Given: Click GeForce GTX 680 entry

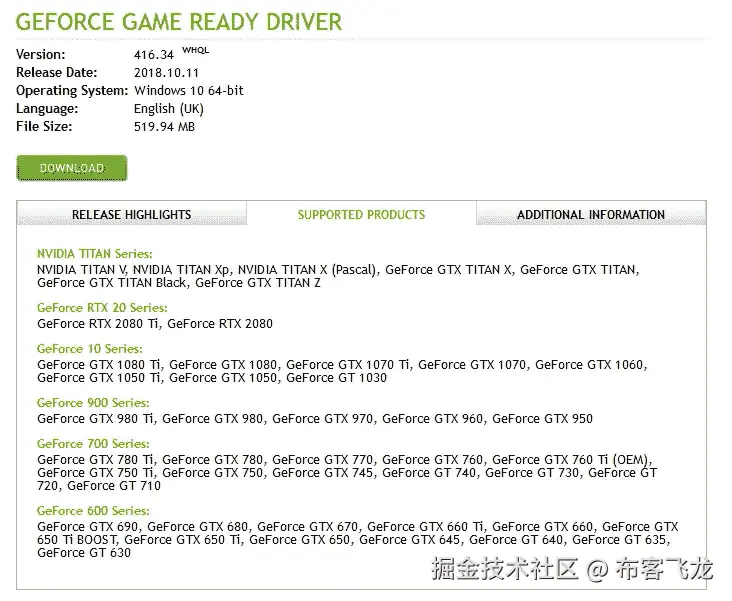Looking at the screenshot, I should point(197,527).
